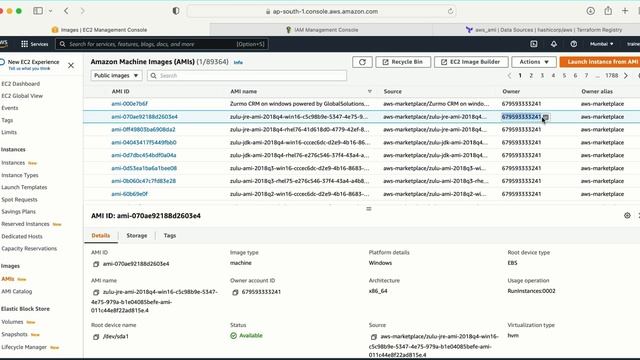Copy AMI ID in details panel
The height and width of the screenshot is (360, 640).
96,264
